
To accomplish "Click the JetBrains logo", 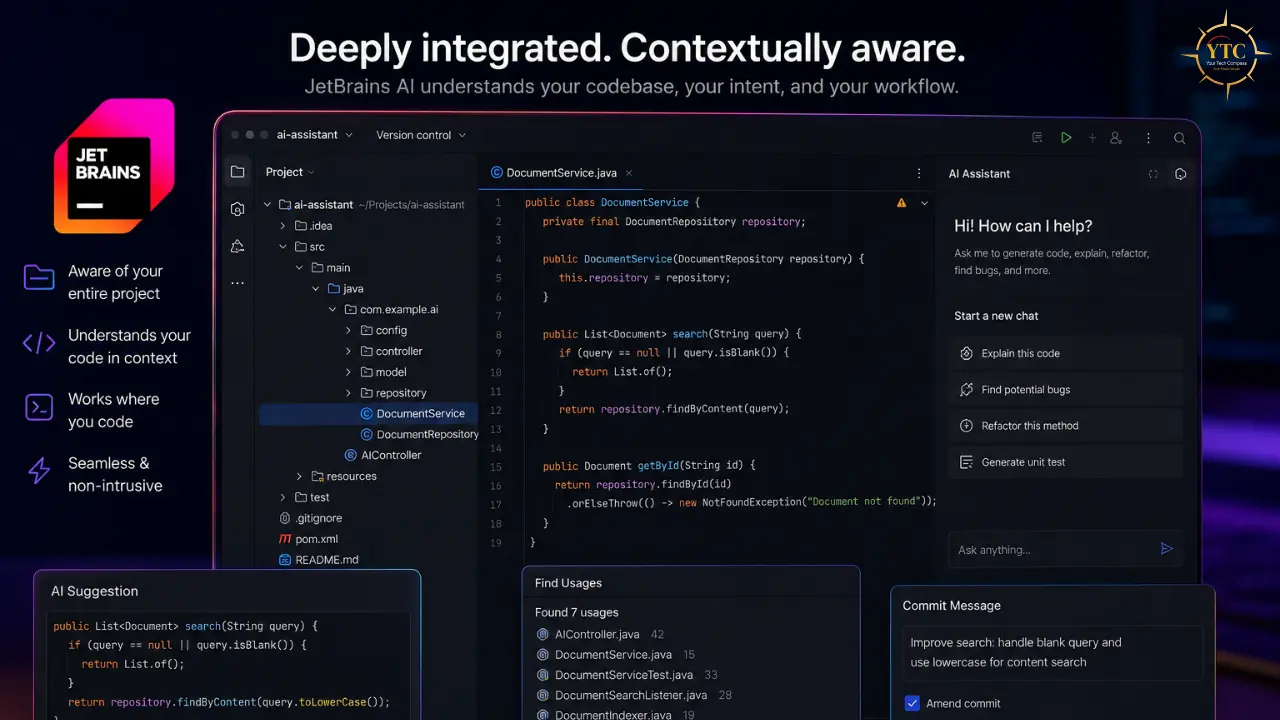I will 114,166.
